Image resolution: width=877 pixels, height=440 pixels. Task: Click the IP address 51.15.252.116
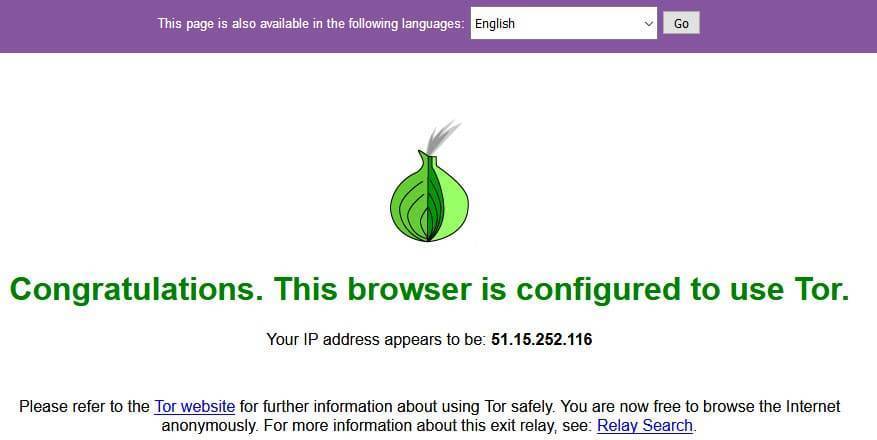click(541, 339)
